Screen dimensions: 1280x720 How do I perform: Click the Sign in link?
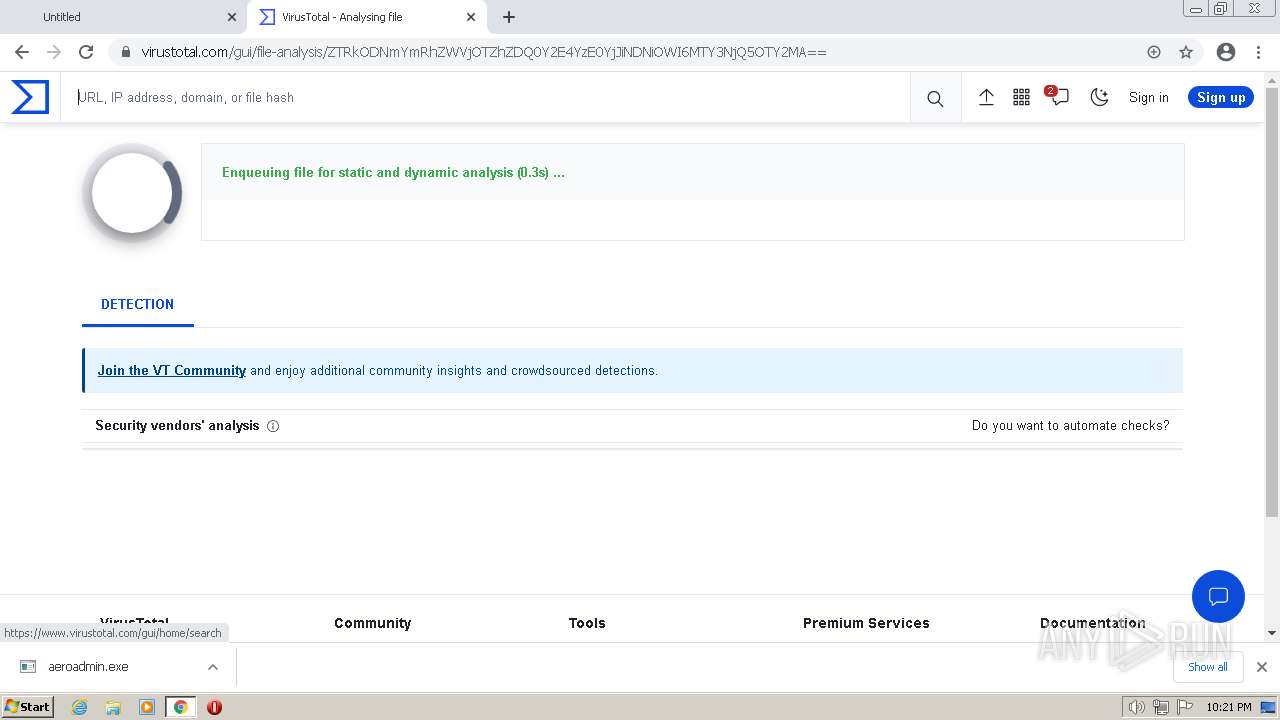[x=1148, y=97]
